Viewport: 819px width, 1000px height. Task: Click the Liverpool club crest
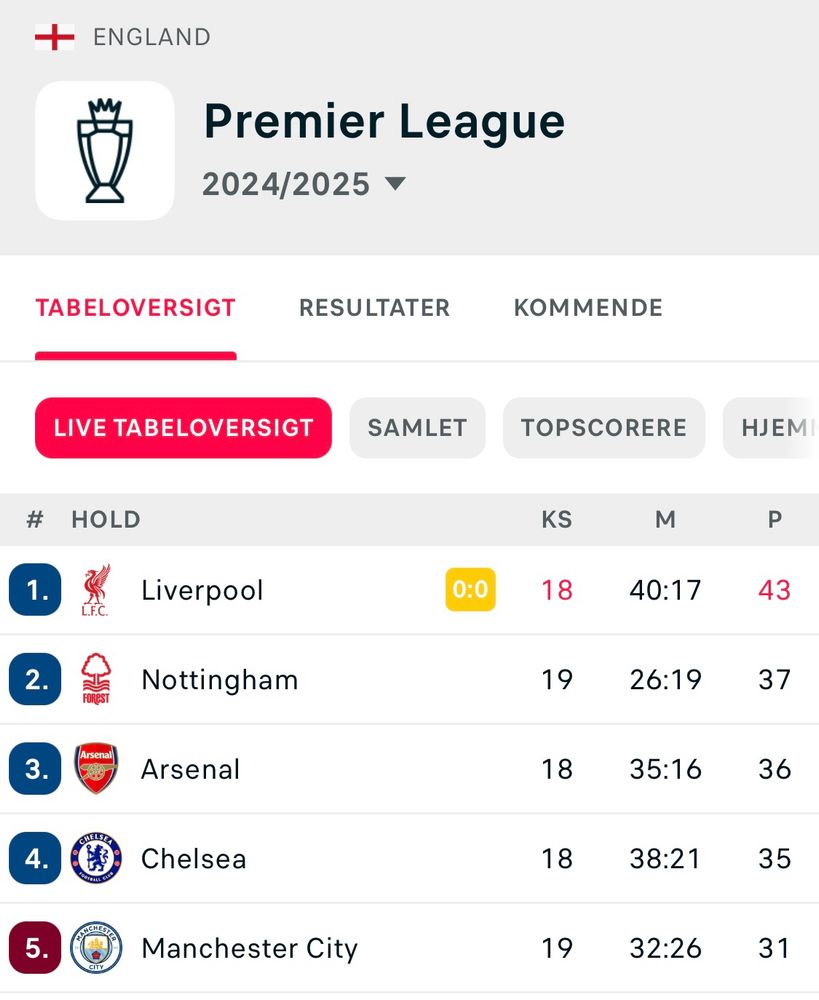pyautogui.click(x=96, y=590)
